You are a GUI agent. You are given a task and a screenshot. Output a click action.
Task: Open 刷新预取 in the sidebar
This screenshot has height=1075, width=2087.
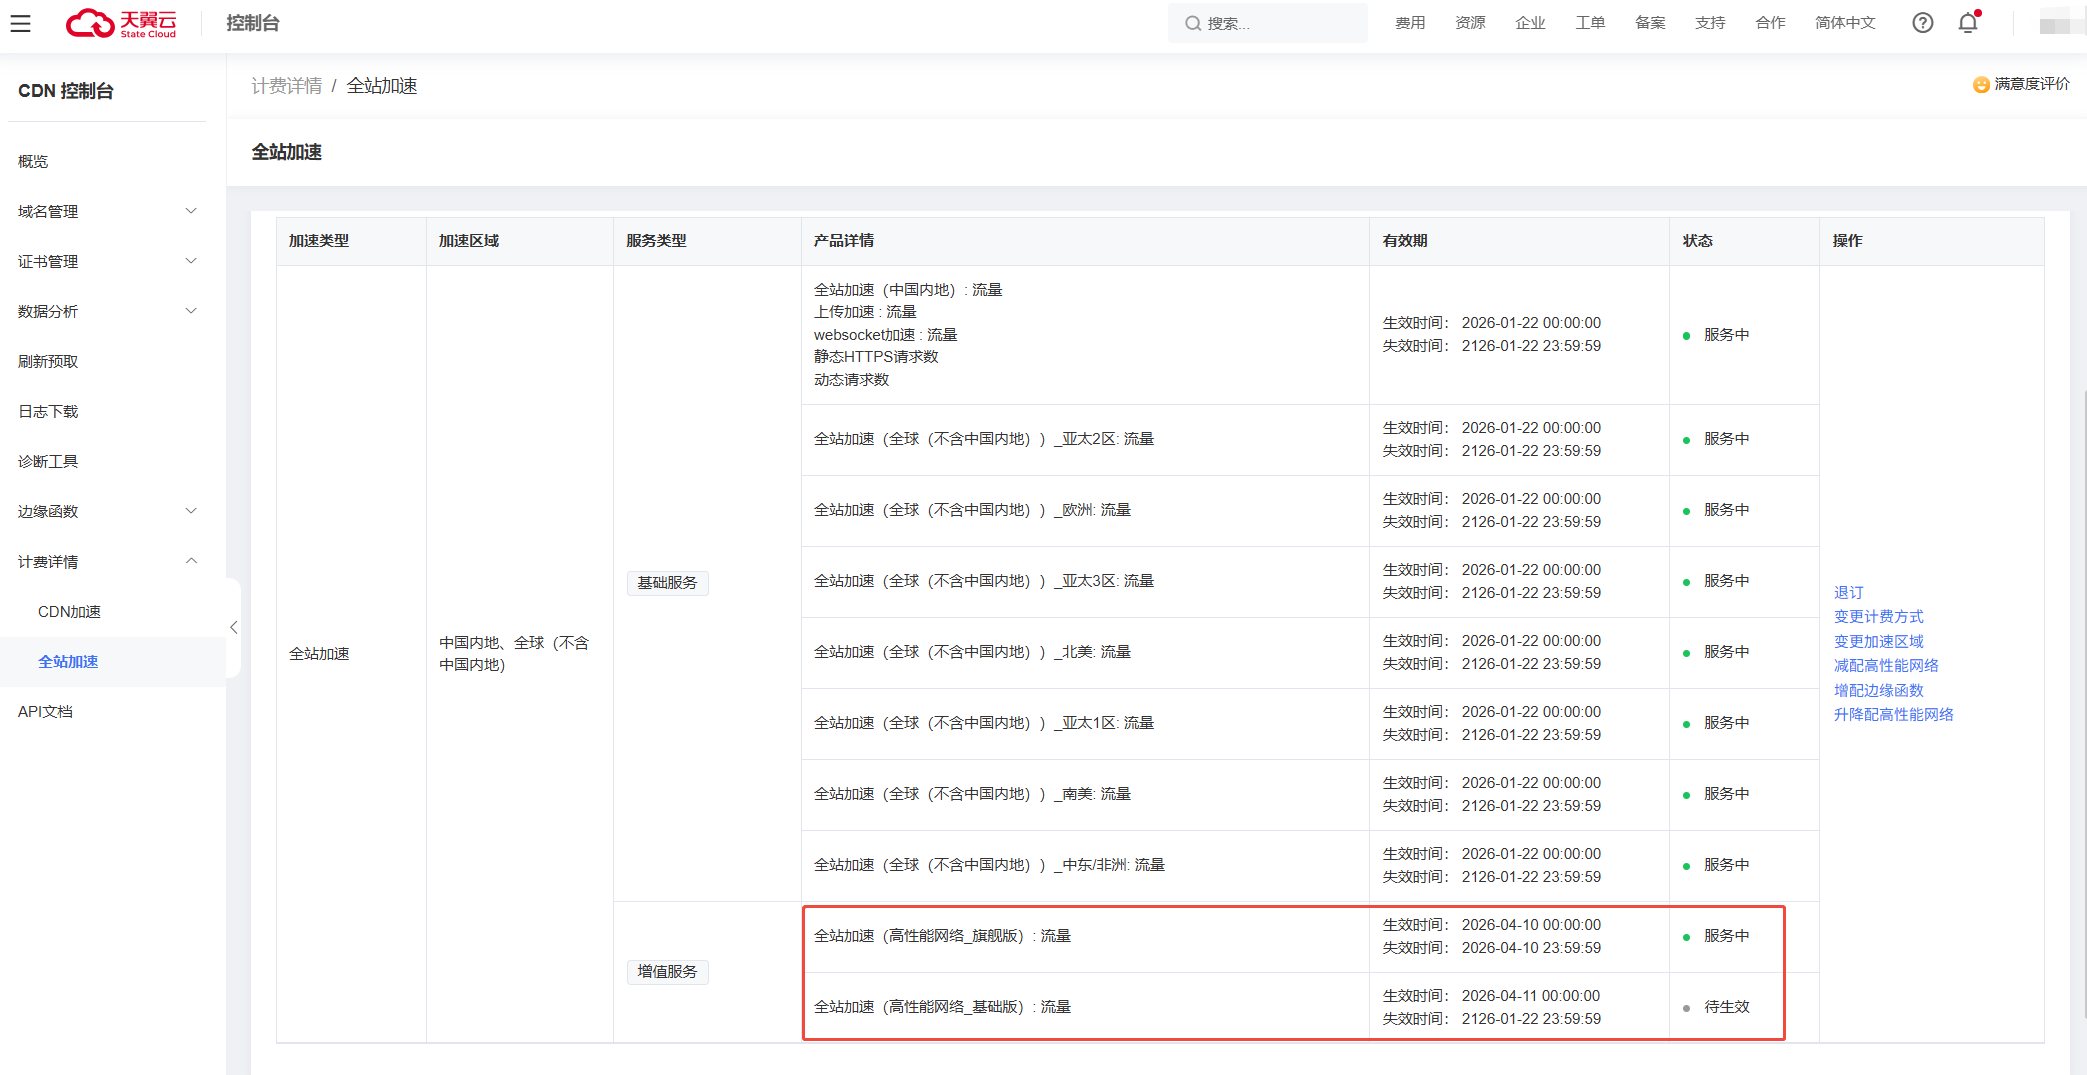tap(48, 362)
